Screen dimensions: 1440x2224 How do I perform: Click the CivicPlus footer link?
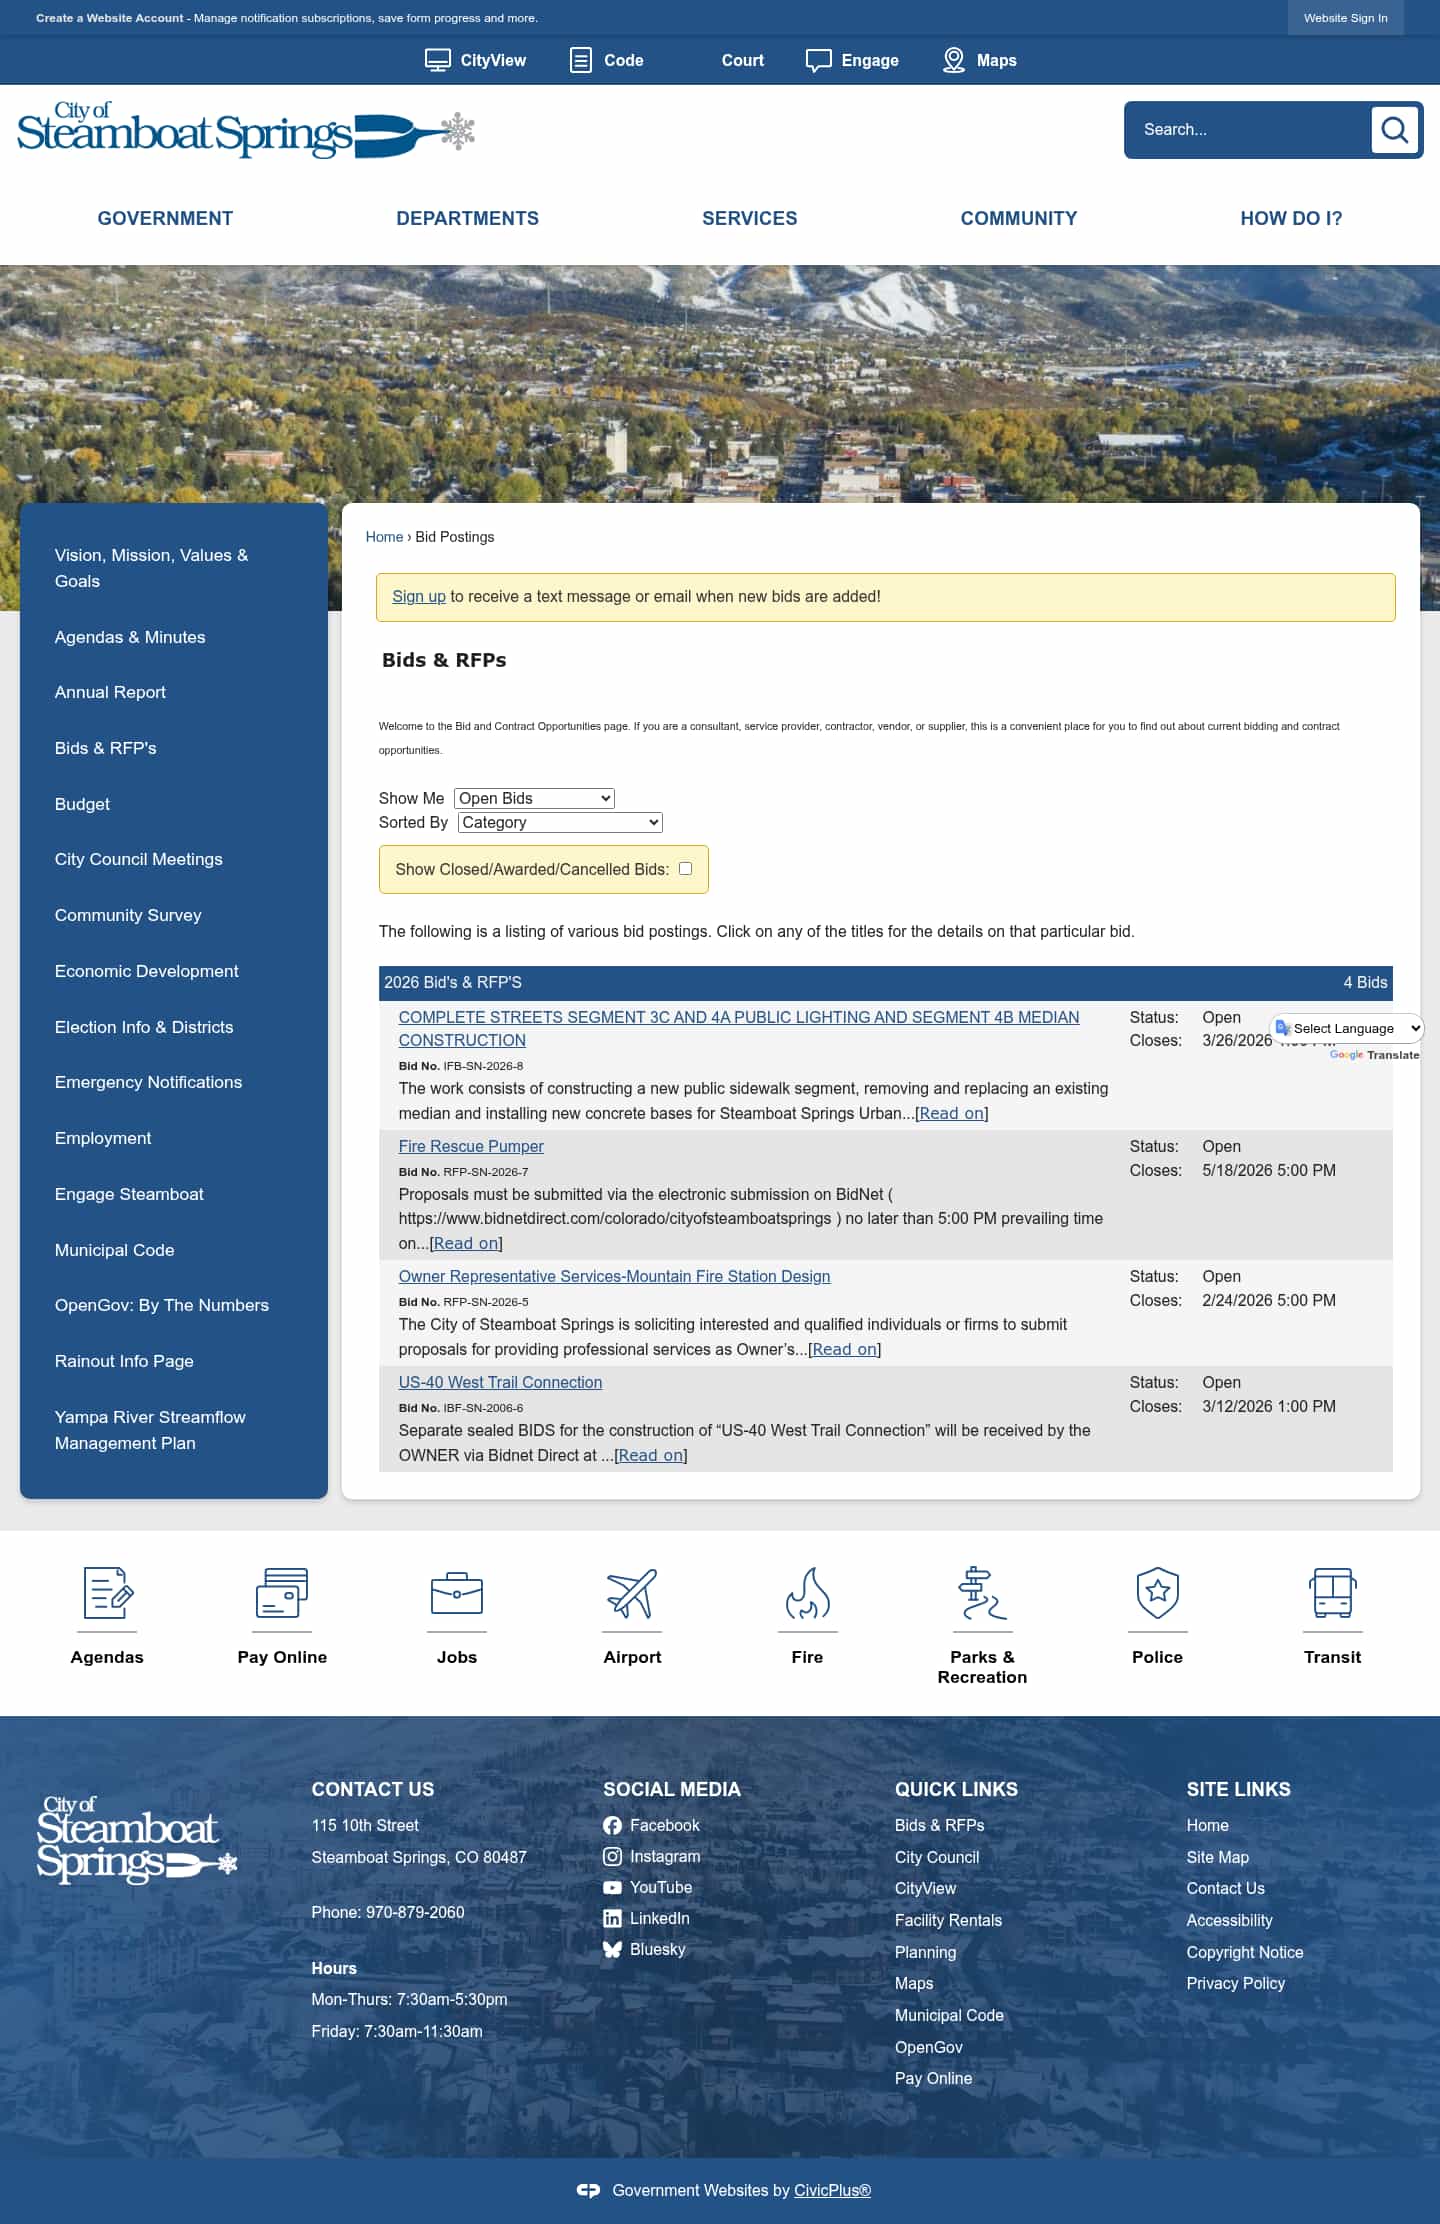click(x=832, y=2190)
